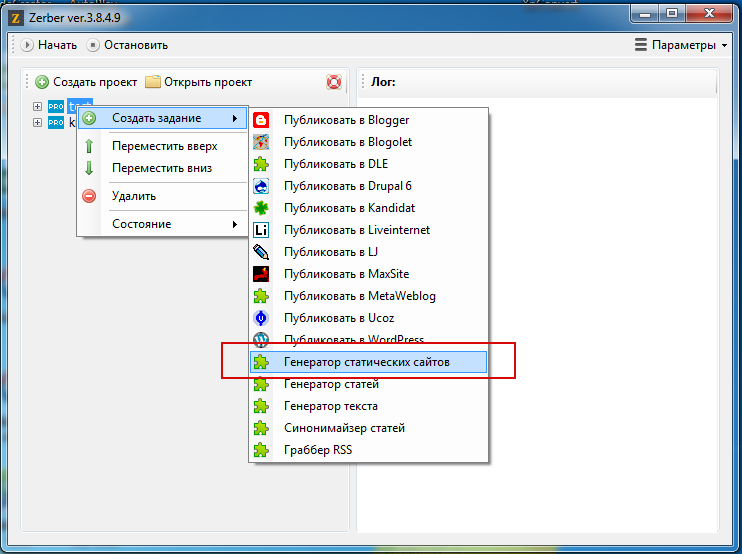Viewport: 742px width, 554px height.
Task: Click puzzle icon beside Синонимайзер статей
Action: click(x=261, y=428)
